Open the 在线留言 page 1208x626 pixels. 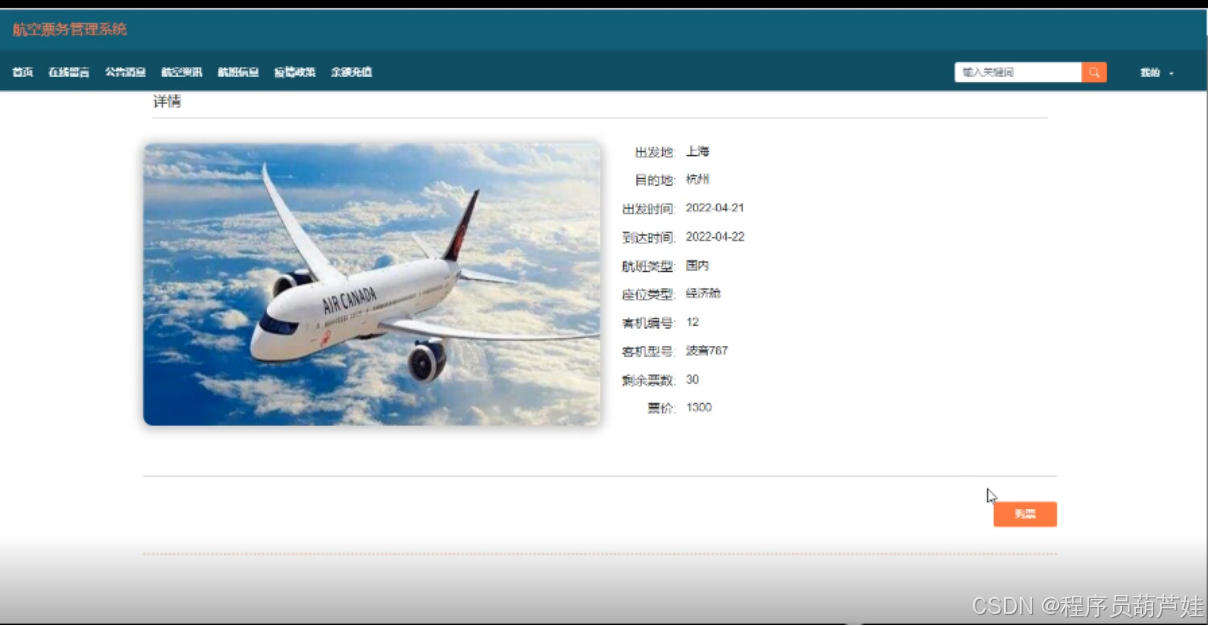click(66, 71)
